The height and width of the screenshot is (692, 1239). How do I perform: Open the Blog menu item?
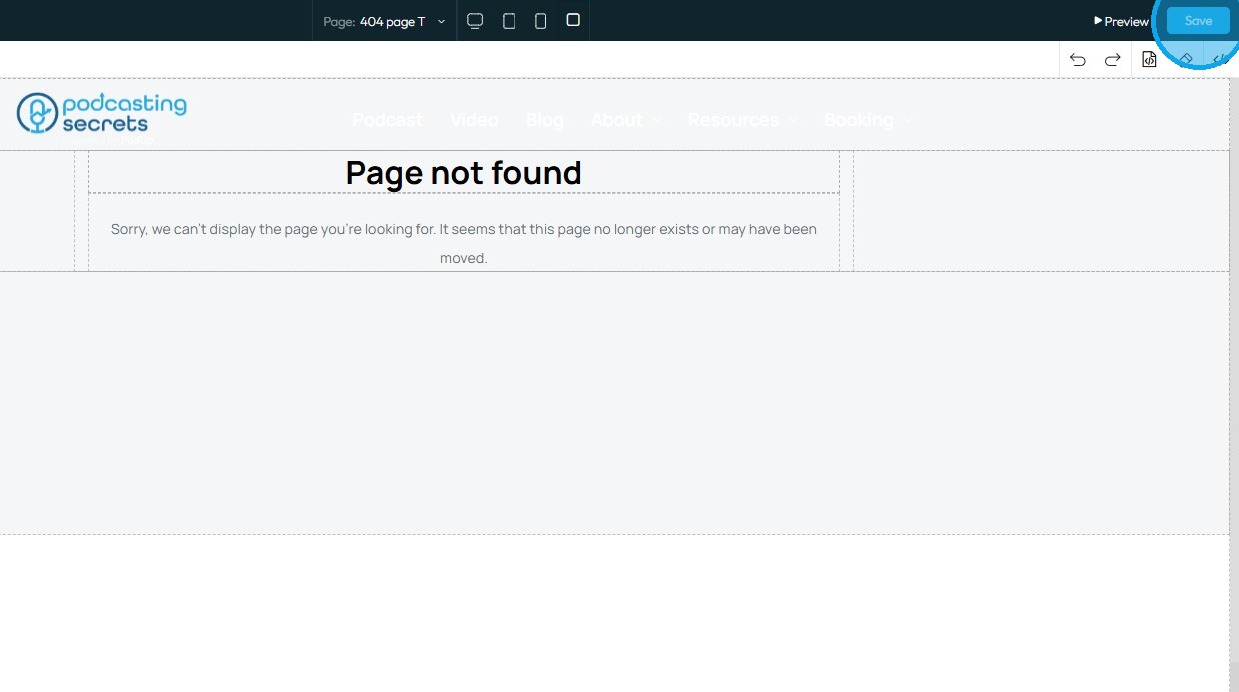545,120
